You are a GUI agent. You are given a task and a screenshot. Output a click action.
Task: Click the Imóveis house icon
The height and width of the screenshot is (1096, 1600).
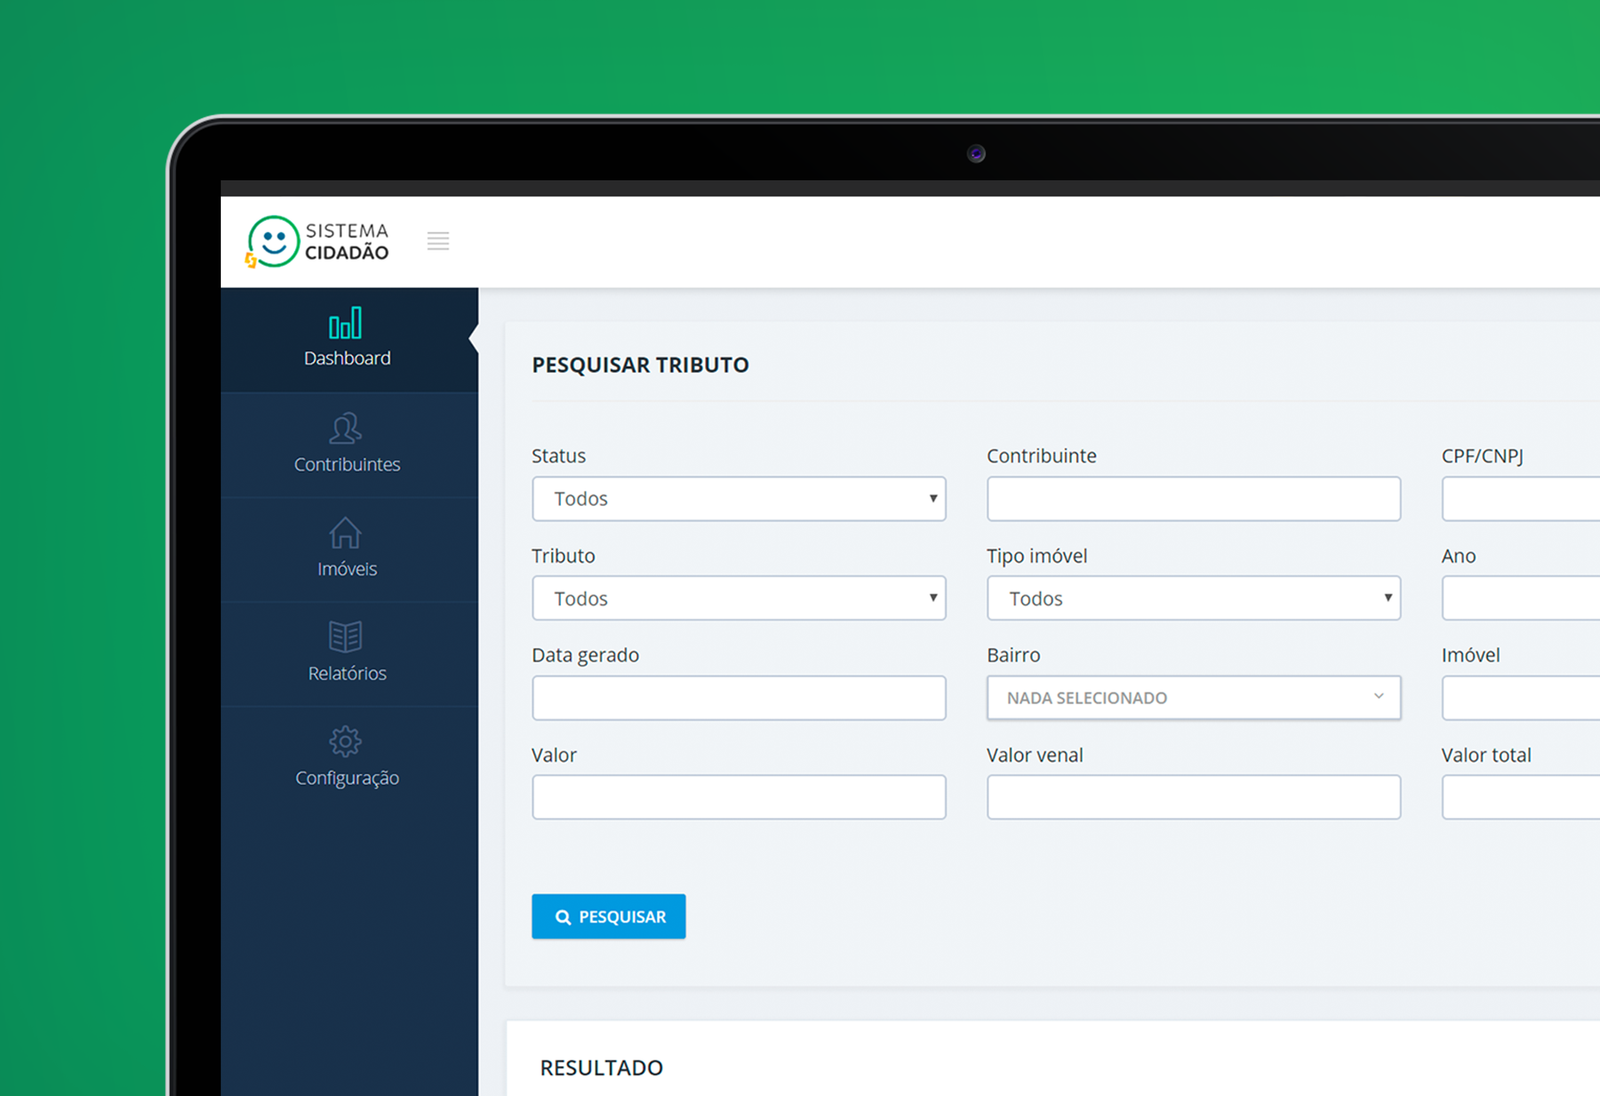click(346, 533)
